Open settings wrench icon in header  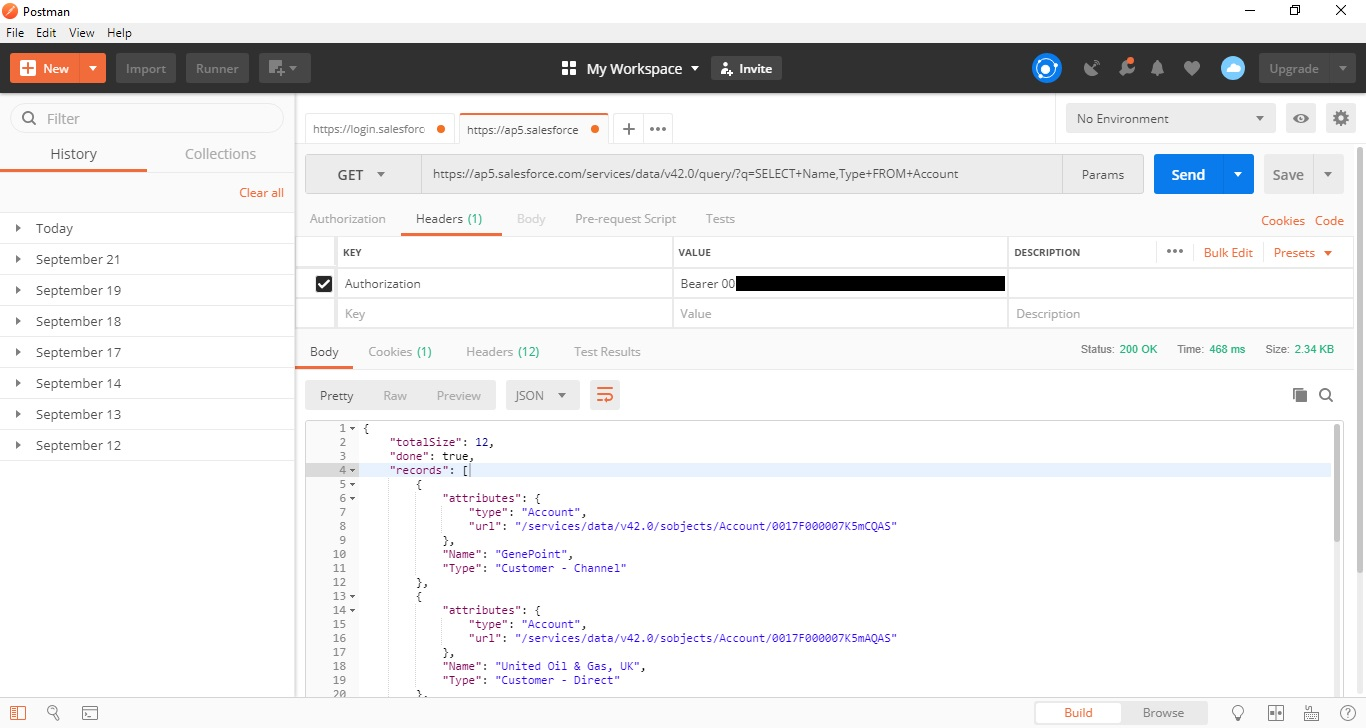click(x=1126, y=68)
